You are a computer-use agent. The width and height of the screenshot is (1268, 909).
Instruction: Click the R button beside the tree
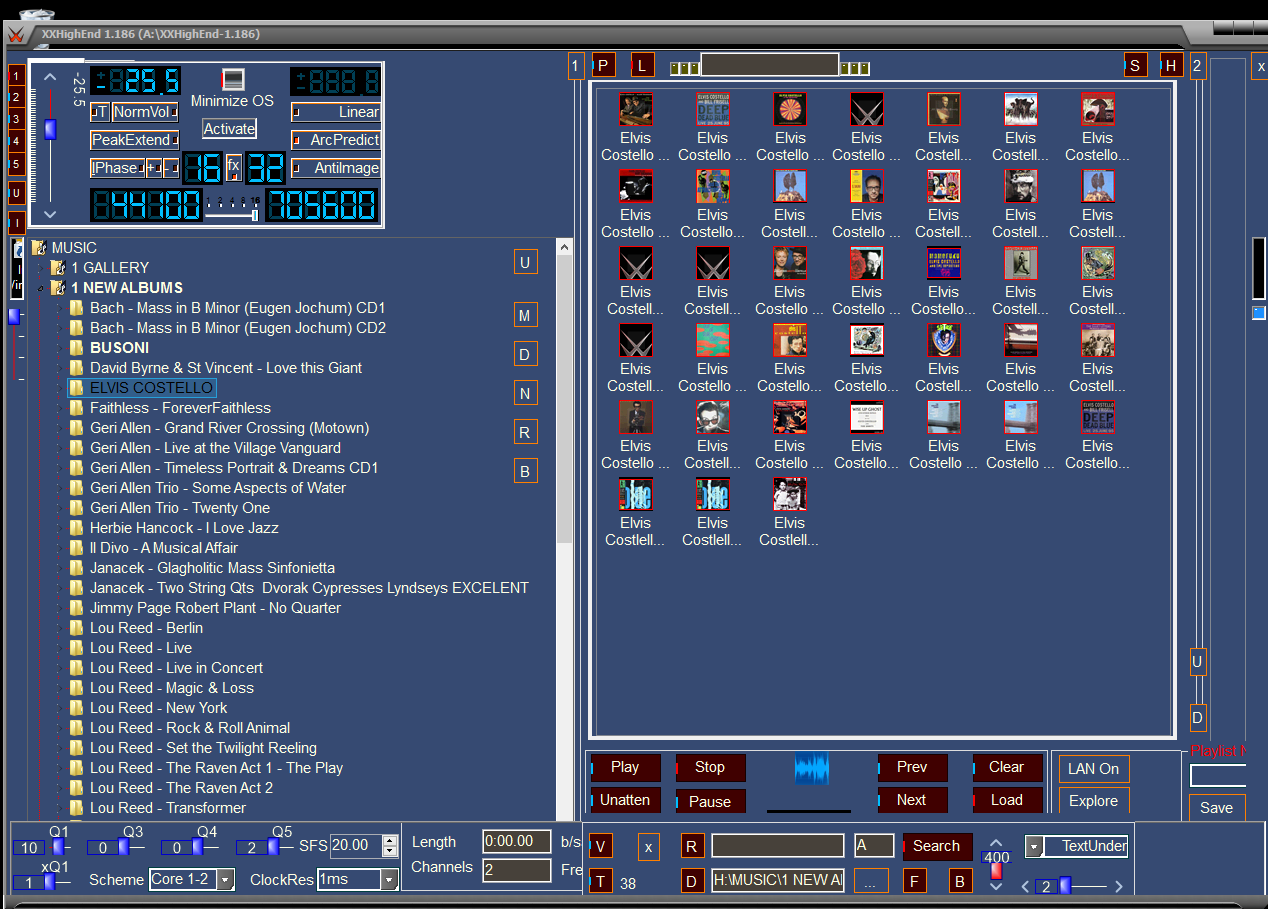click(525, 432)
